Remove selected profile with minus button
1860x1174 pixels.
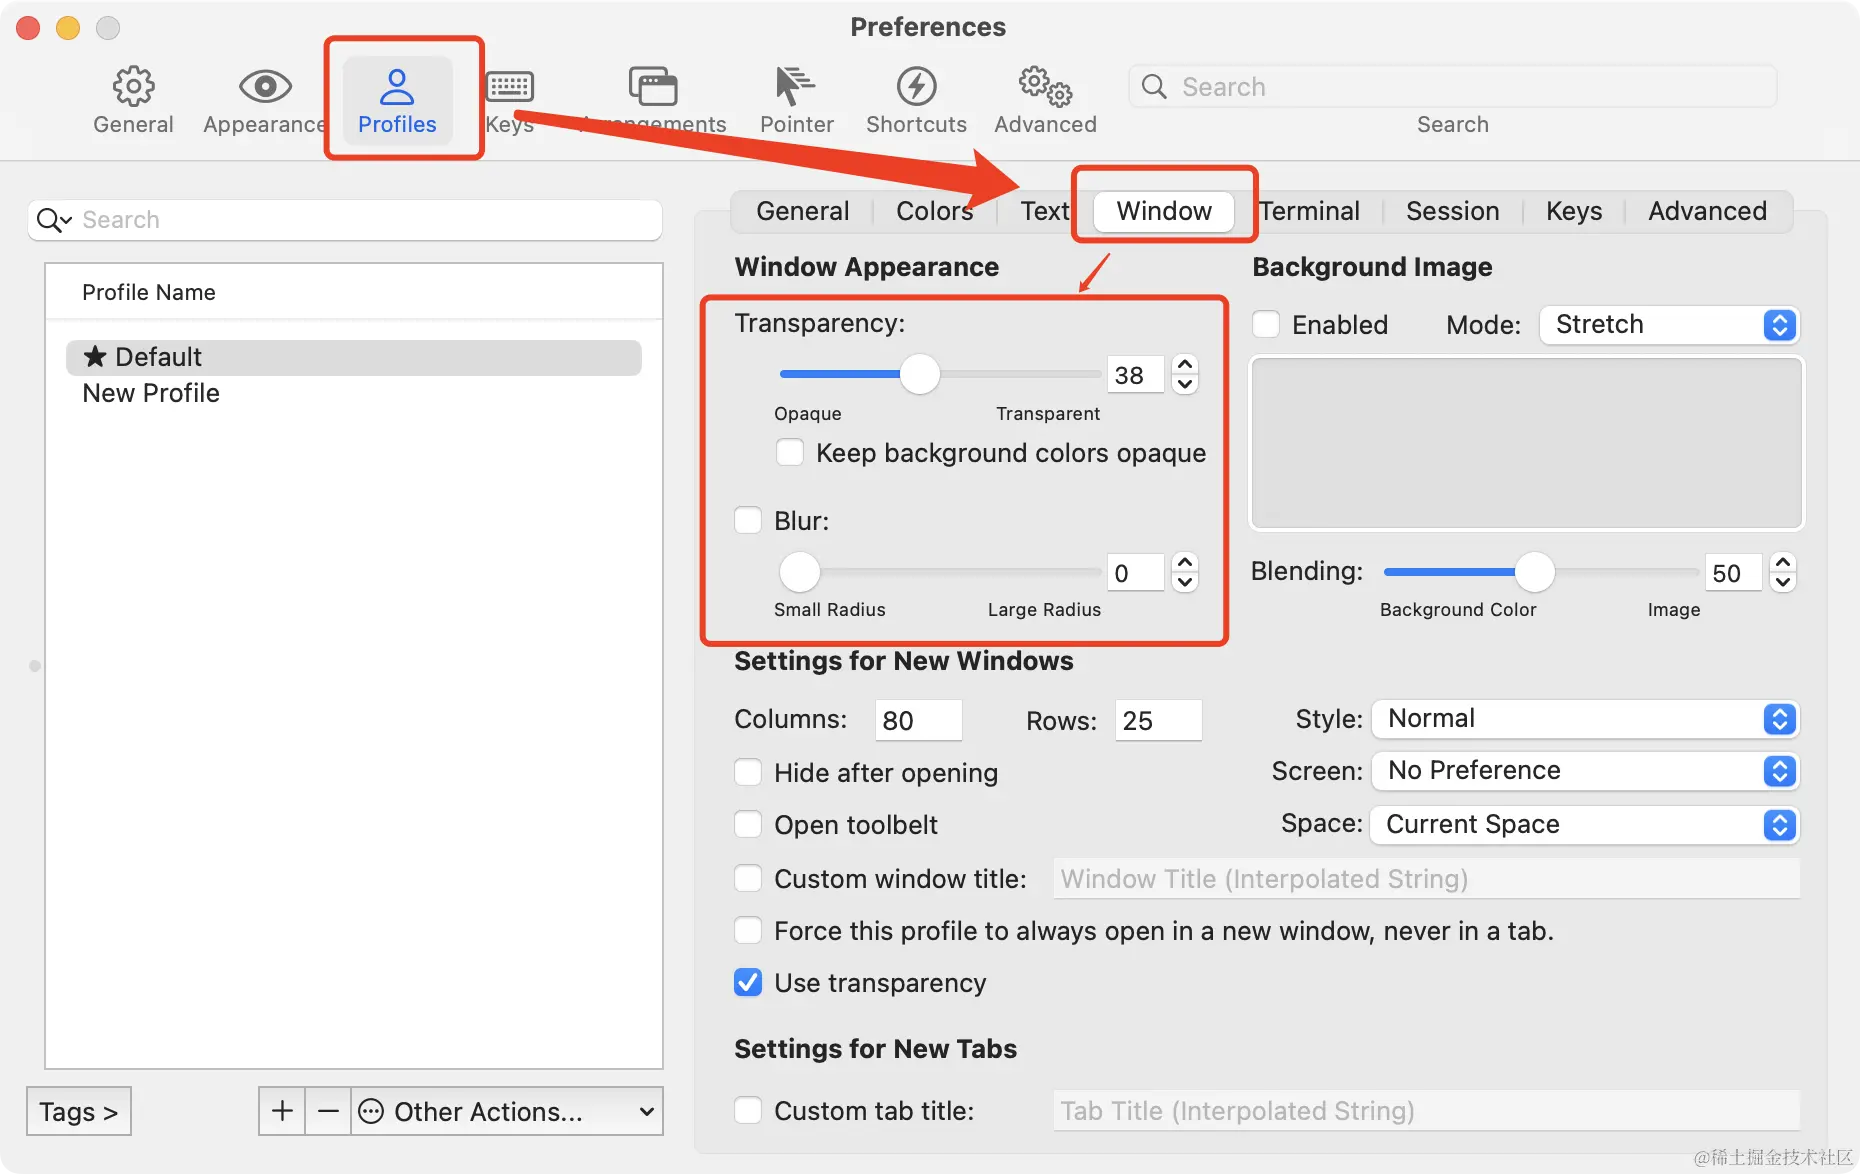(x=328, y=1111)
